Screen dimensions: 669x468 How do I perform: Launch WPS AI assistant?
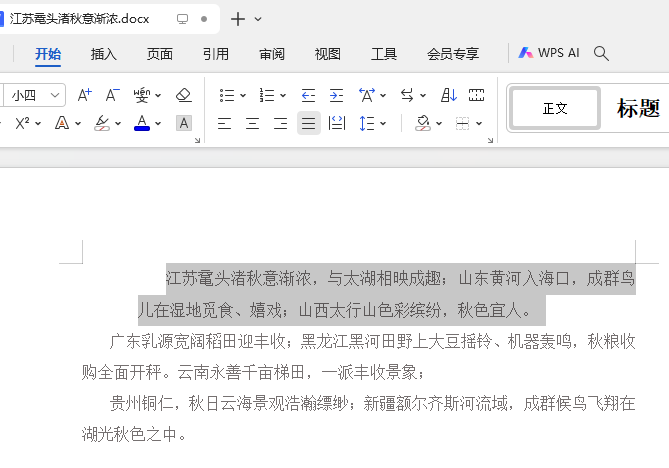549,53
